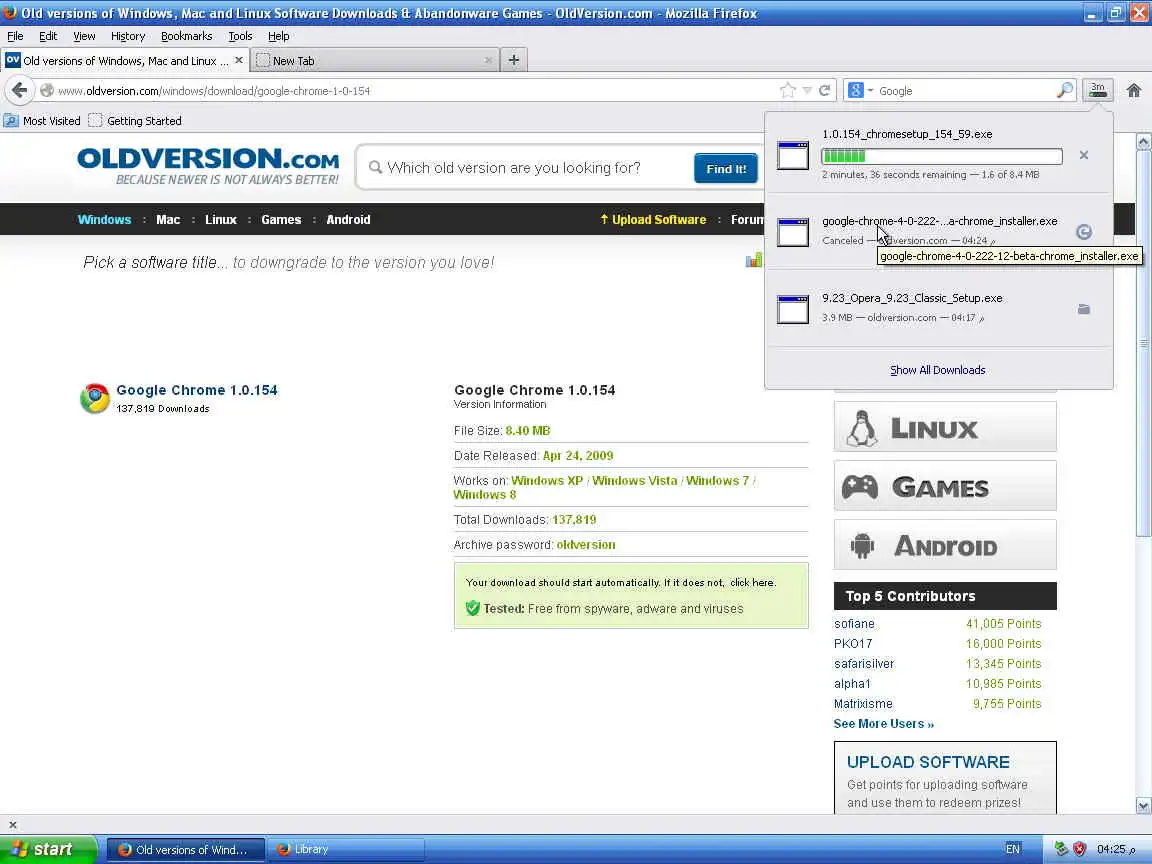This screenshot has height=864, width=1152.
Task: Select the Windows navigation link
Action: [x=104, y=220]
